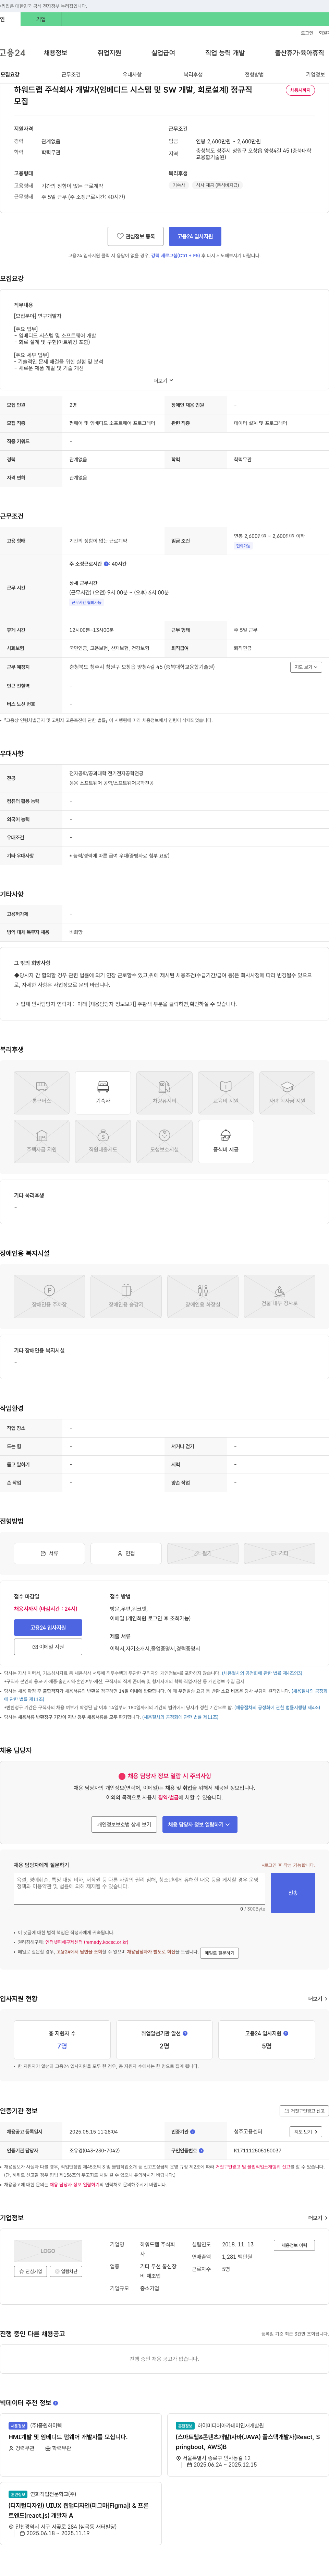Viewport: 329px width, 2576px height.
Task: Click the 메일로 질문하기 button
Action: point(219,1953)
